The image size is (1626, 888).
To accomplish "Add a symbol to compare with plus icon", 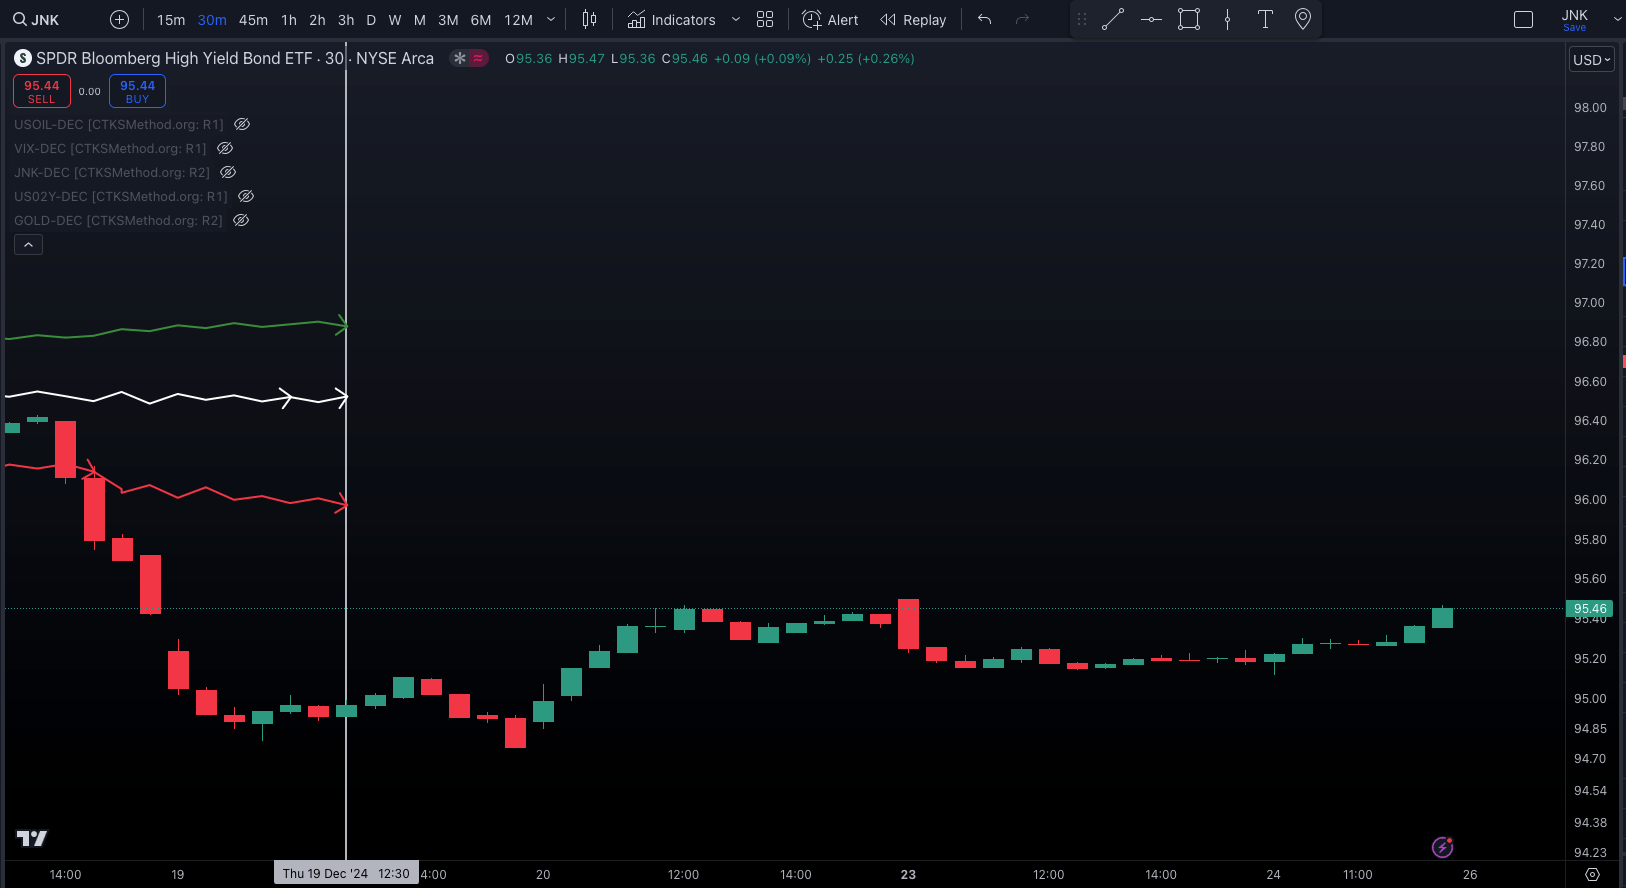I will [x=119, y=20].
